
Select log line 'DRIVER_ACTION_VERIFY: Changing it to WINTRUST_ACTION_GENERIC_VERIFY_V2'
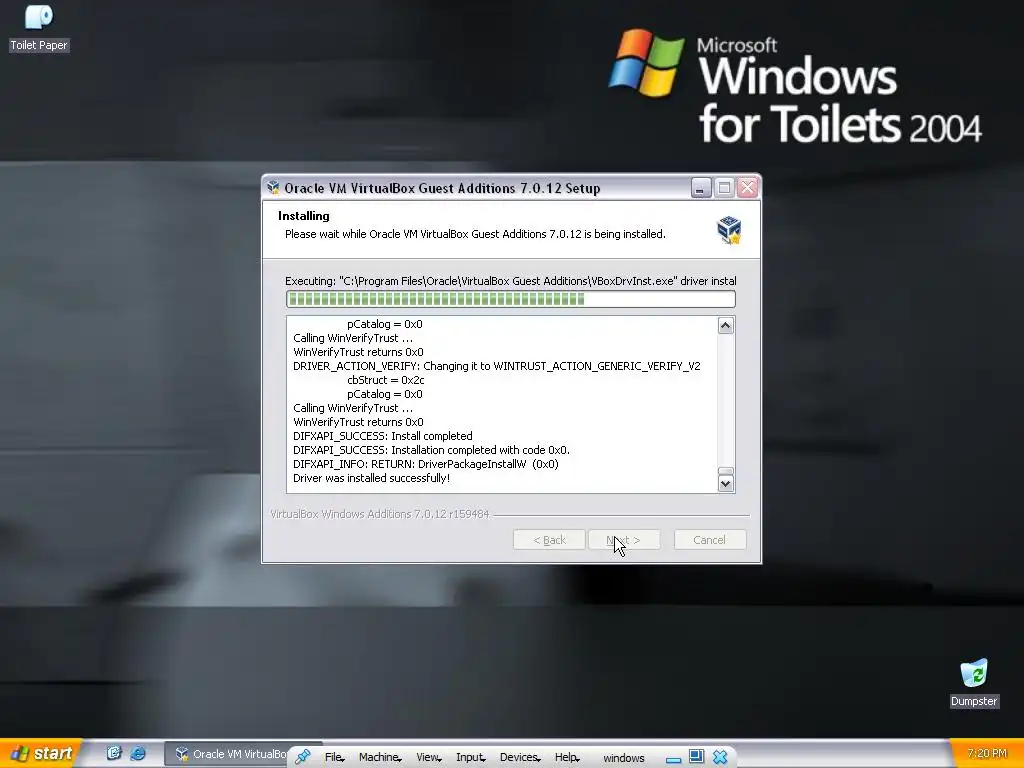[497, 366]
